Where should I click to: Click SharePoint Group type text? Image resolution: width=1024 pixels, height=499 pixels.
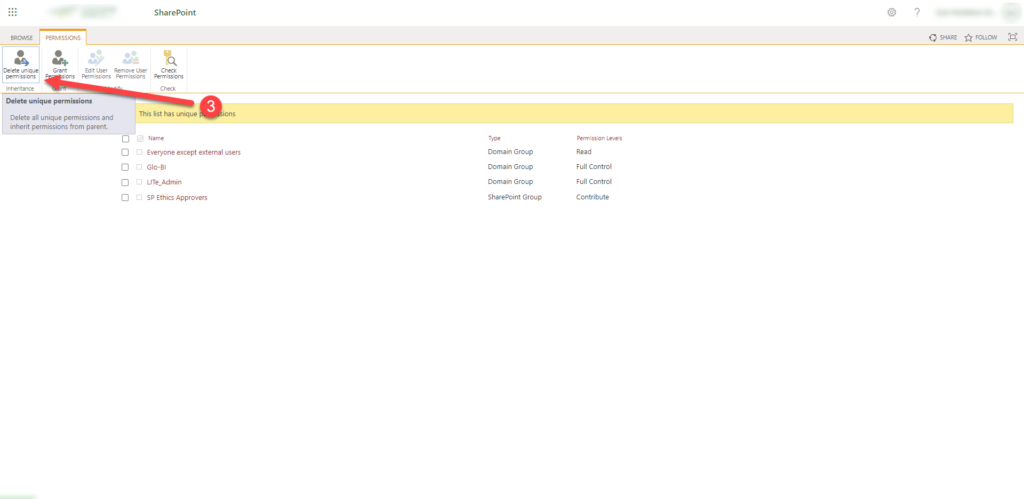point(515,197)
